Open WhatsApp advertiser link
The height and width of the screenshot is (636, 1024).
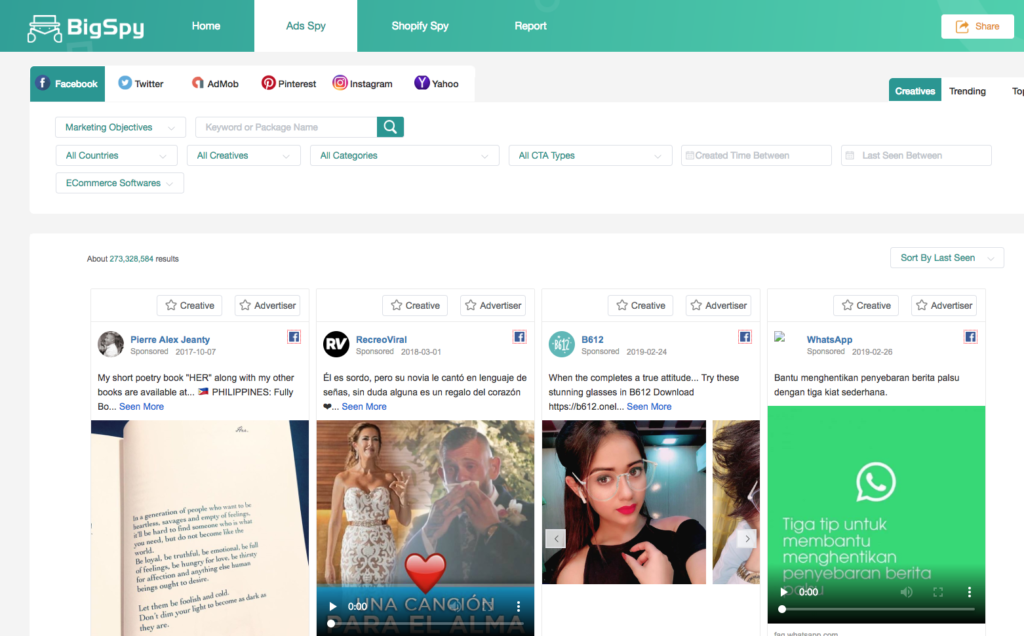click(x=829, y=340)
